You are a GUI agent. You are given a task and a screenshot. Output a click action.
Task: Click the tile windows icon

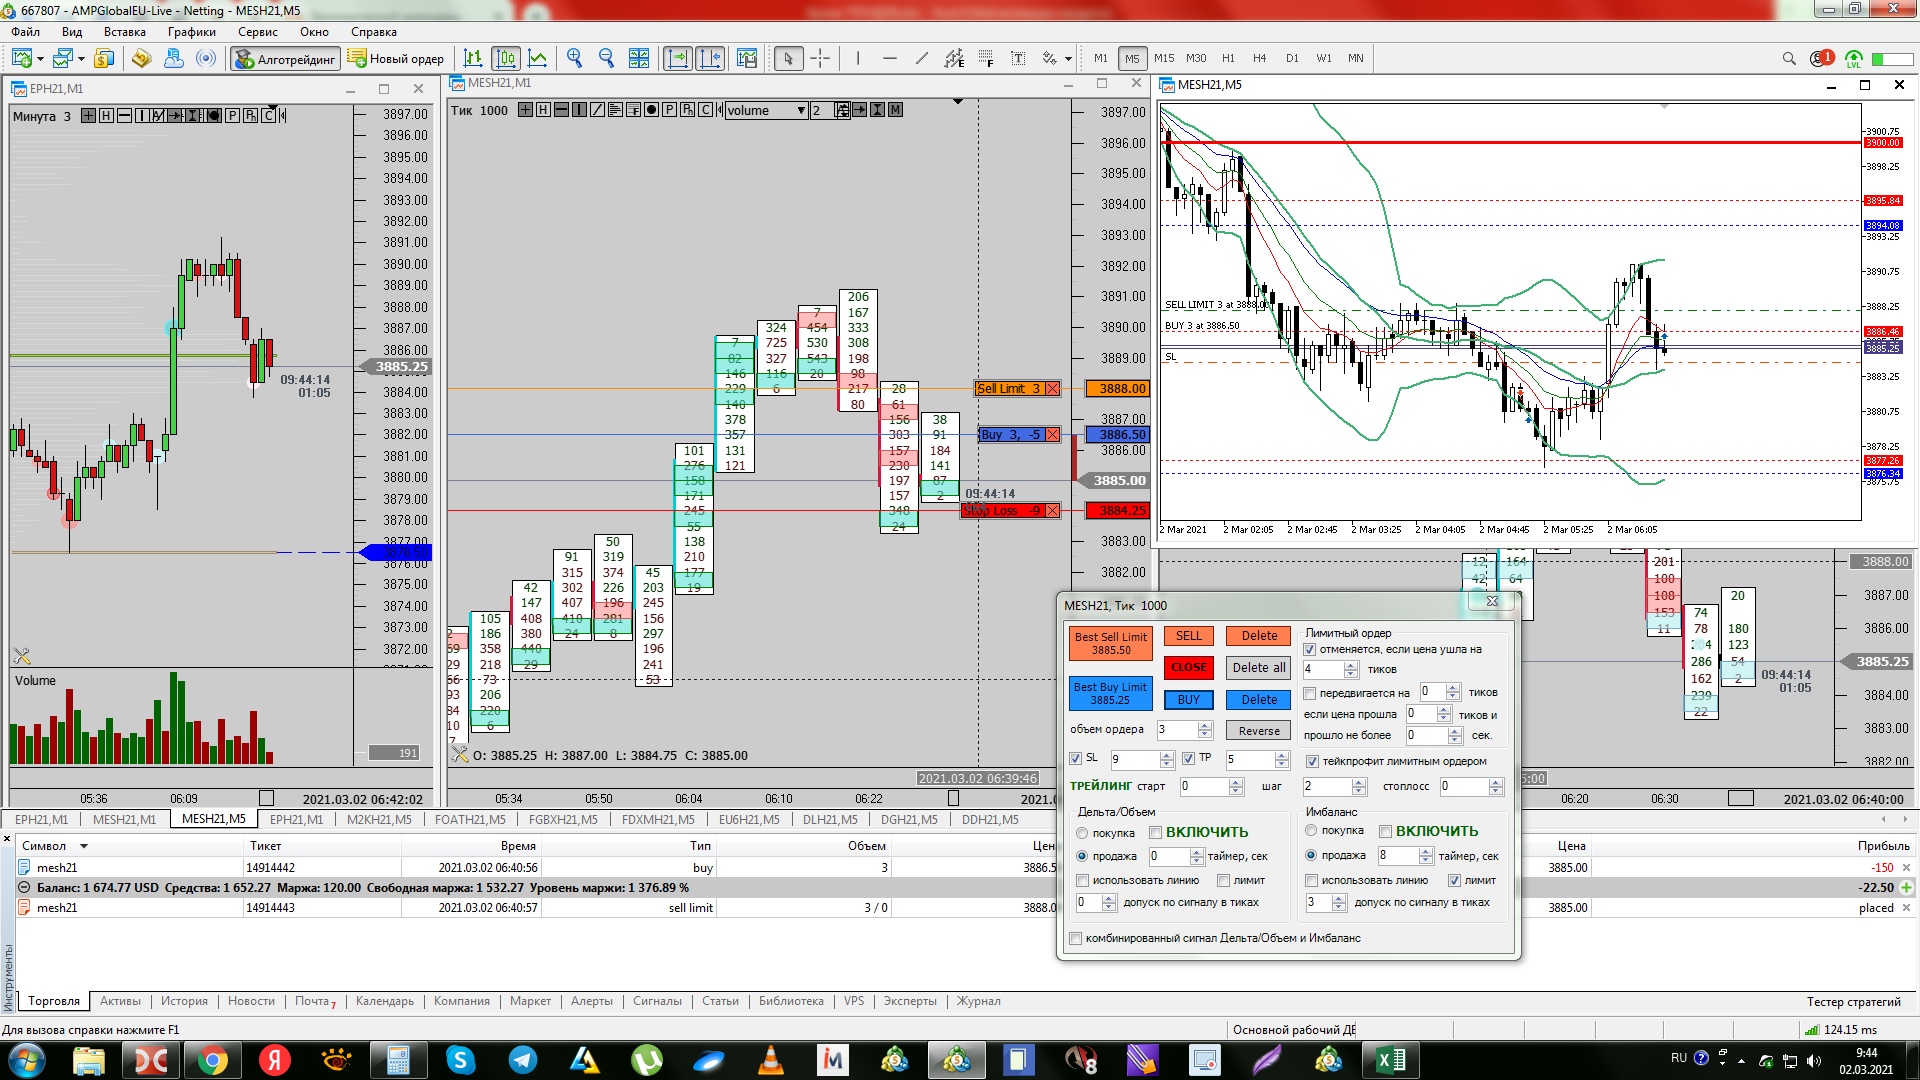tap(639, 58)
